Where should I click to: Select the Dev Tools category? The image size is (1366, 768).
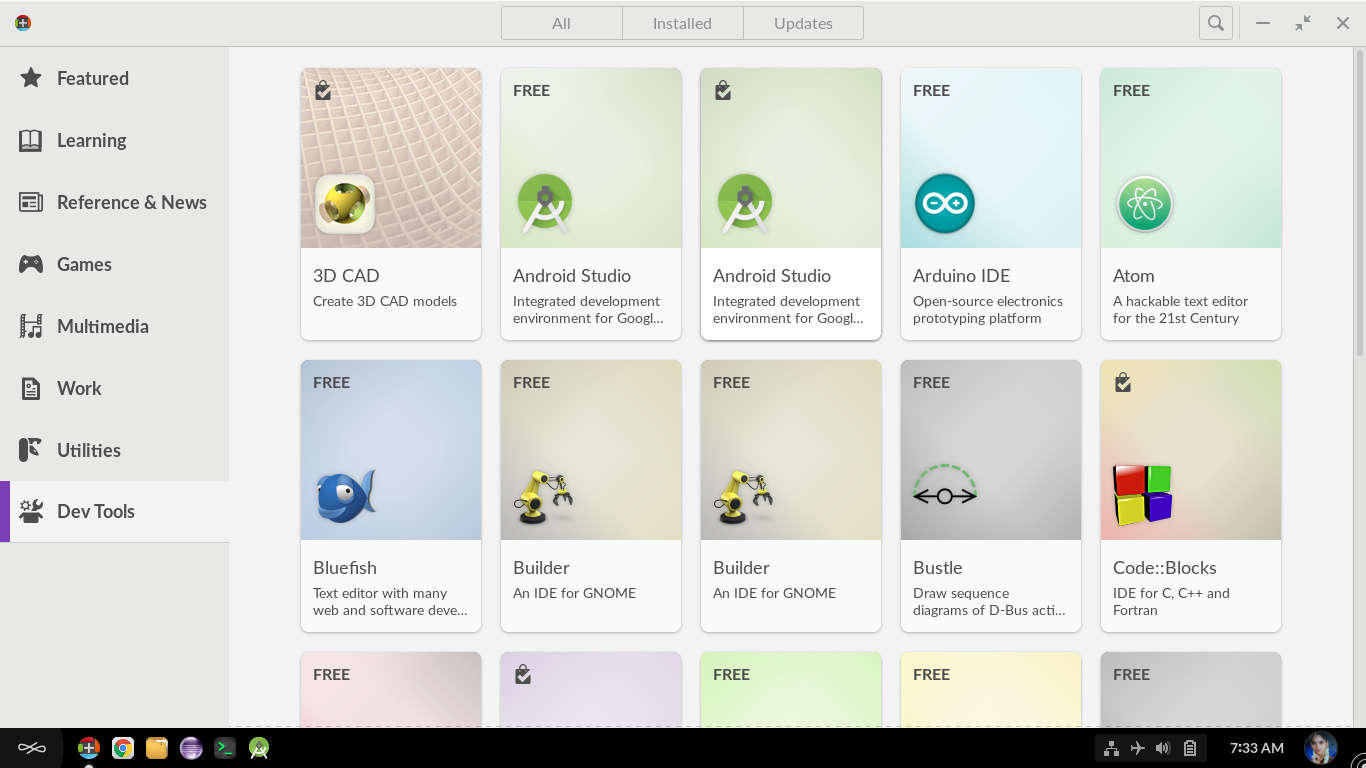[x=114, y=511]
